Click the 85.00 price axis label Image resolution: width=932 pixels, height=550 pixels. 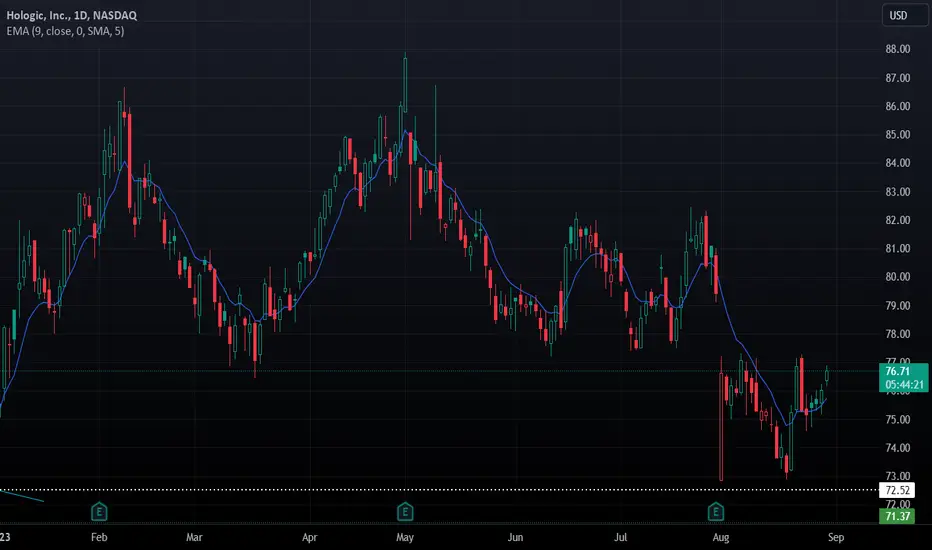coord(898,134)
